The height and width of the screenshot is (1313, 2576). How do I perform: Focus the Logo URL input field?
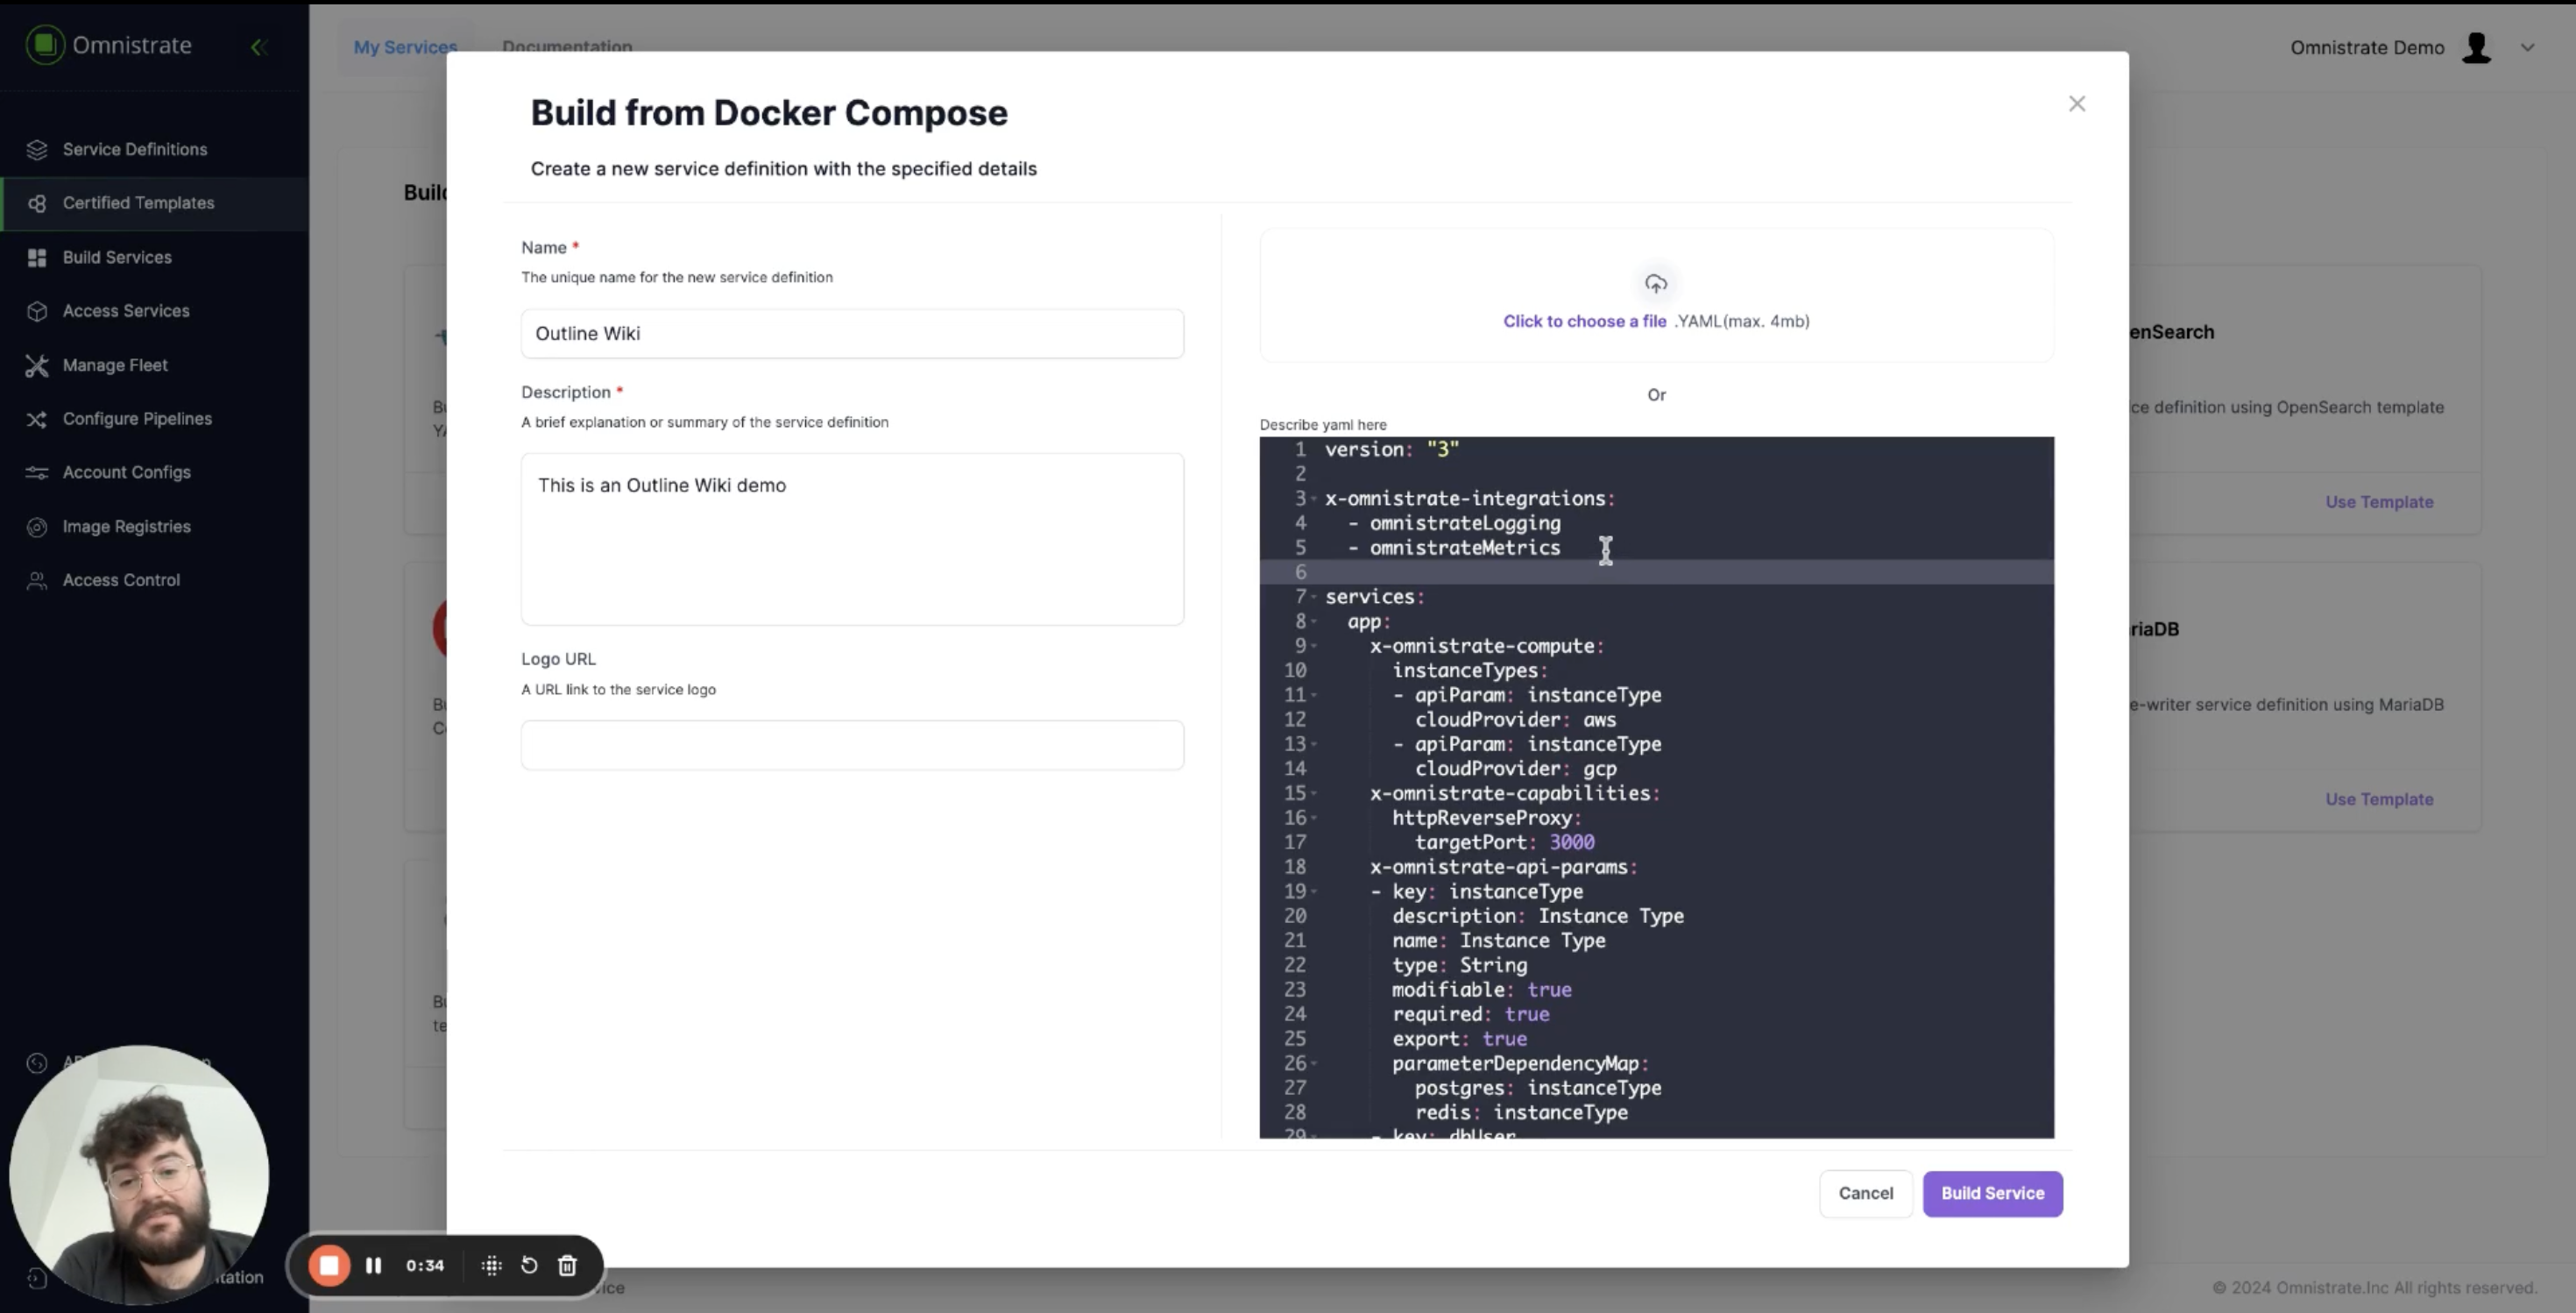[852, 745]
